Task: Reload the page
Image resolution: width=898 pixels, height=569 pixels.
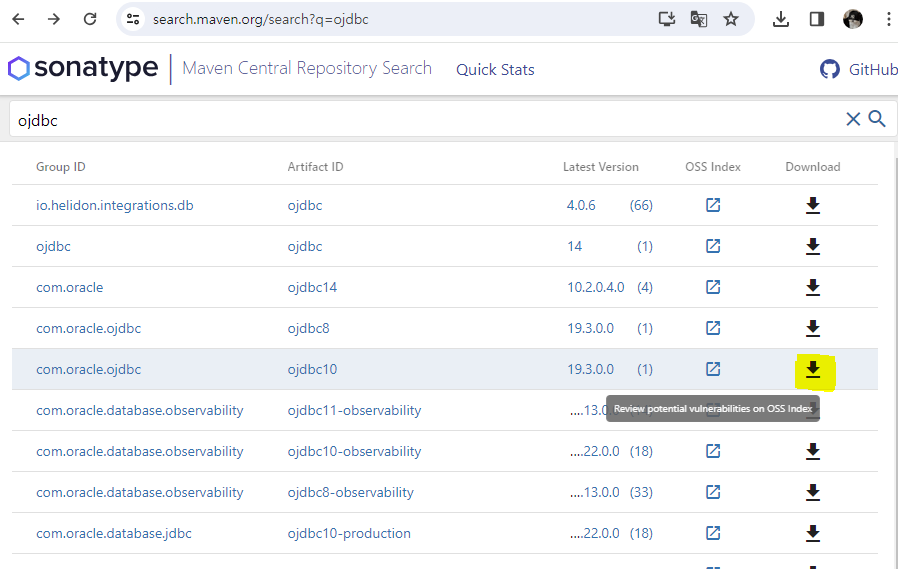Action: click(90, 19)
